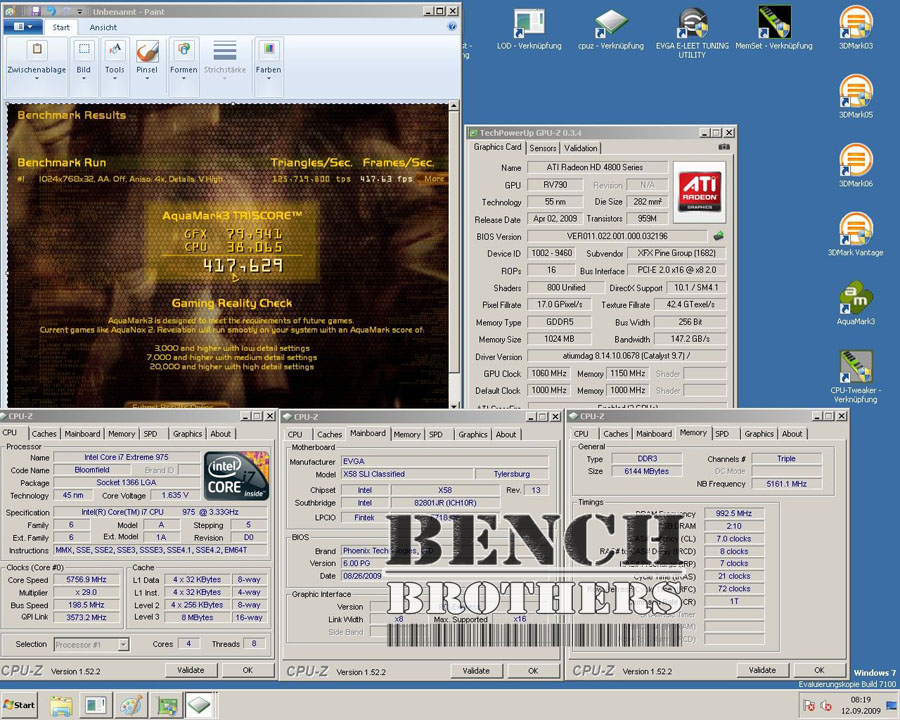This screenshot has height=720, width=900.
Task: Open About tab in CPU-Z Processor window
Action: (220, 434)
